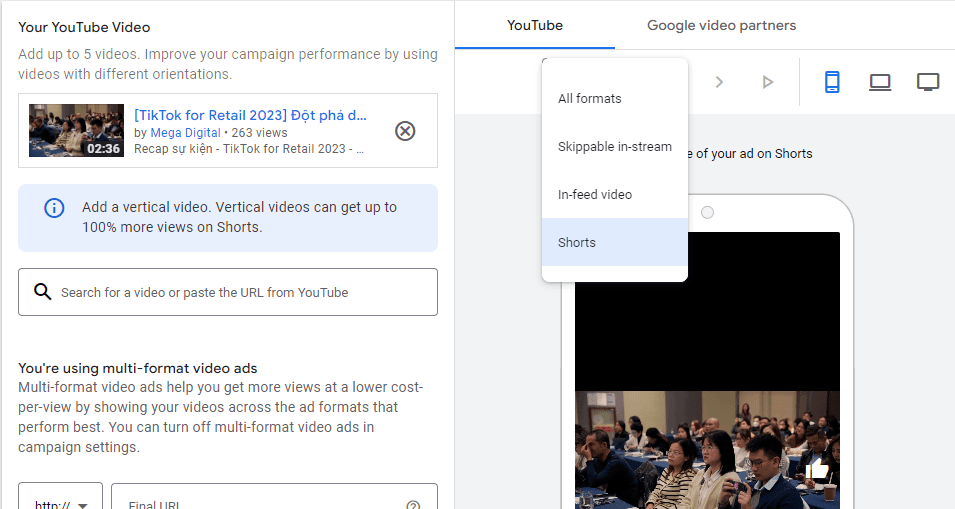Click the info icon in vertical video tip
Viewport: 955px width, 509px height.
point(54,208)
